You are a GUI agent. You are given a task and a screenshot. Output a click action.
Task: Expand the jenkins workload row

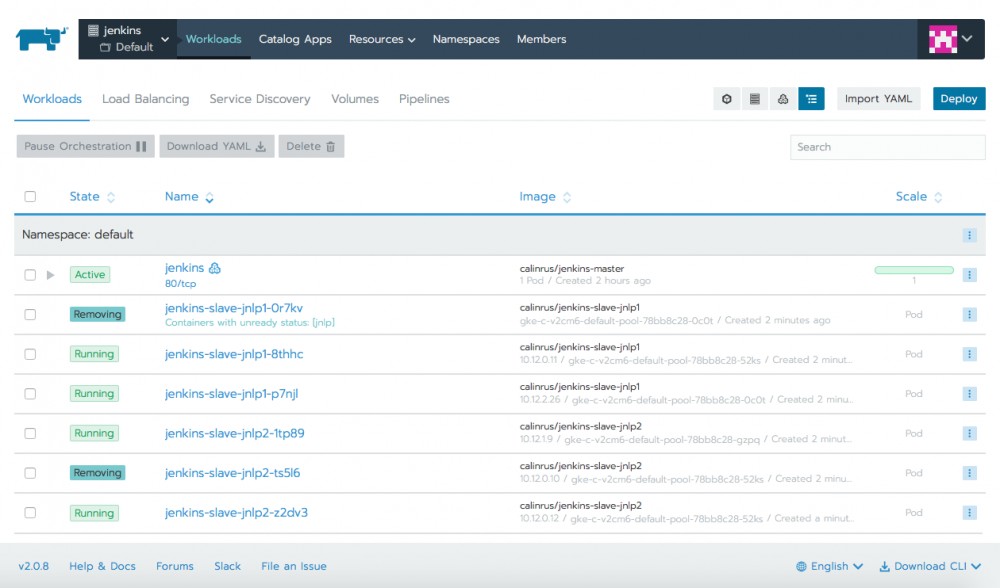coord(51,273)
